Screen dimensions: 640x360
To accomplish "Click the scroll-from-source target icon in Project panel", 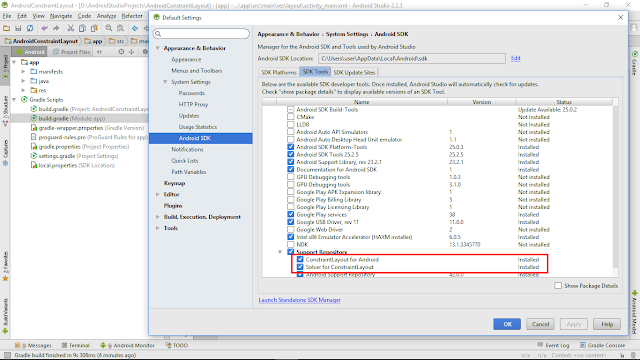I will coord(121,52).
